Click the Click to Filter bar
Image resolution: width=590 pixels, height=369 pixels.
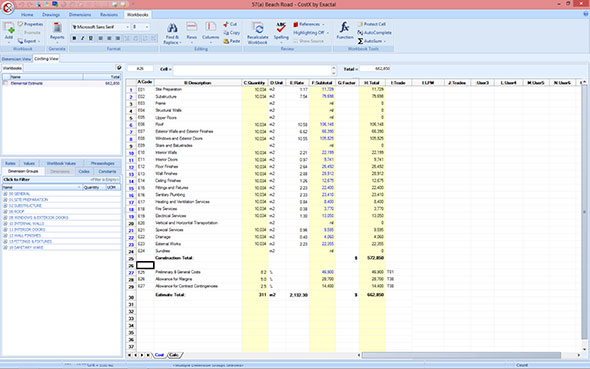click(x=61, y=180)
